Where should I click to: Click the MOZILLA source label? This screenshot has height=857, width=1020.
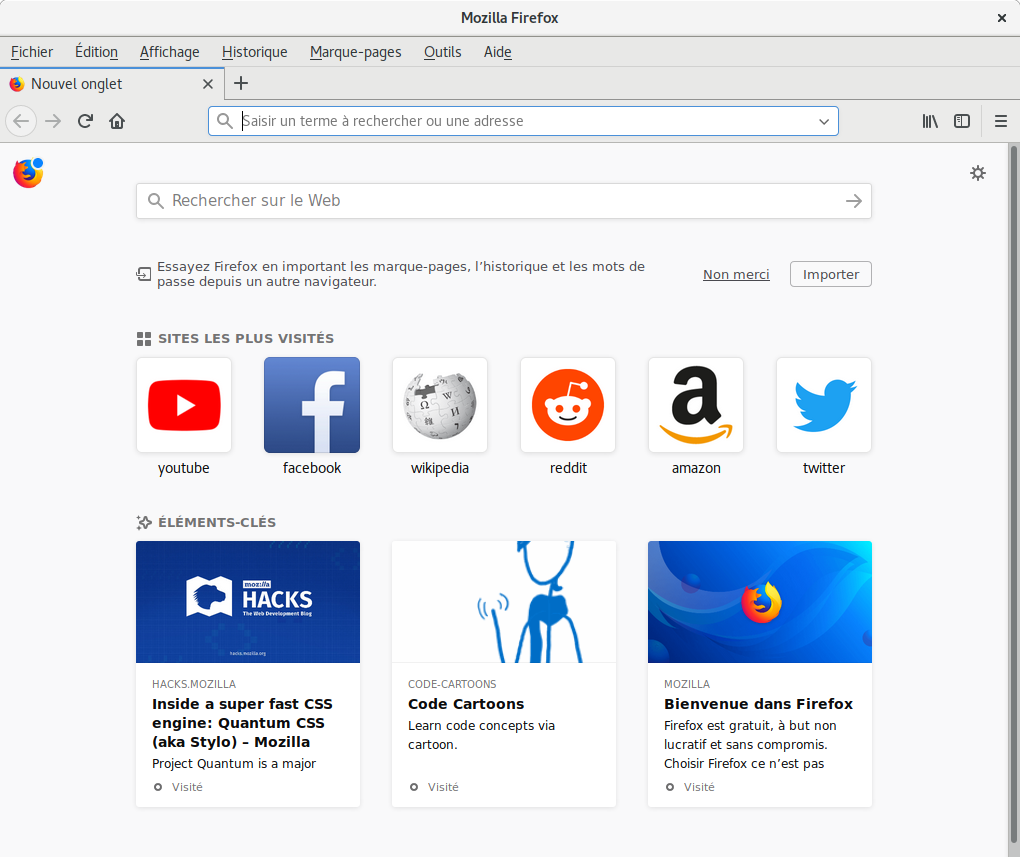pos(687,684)
